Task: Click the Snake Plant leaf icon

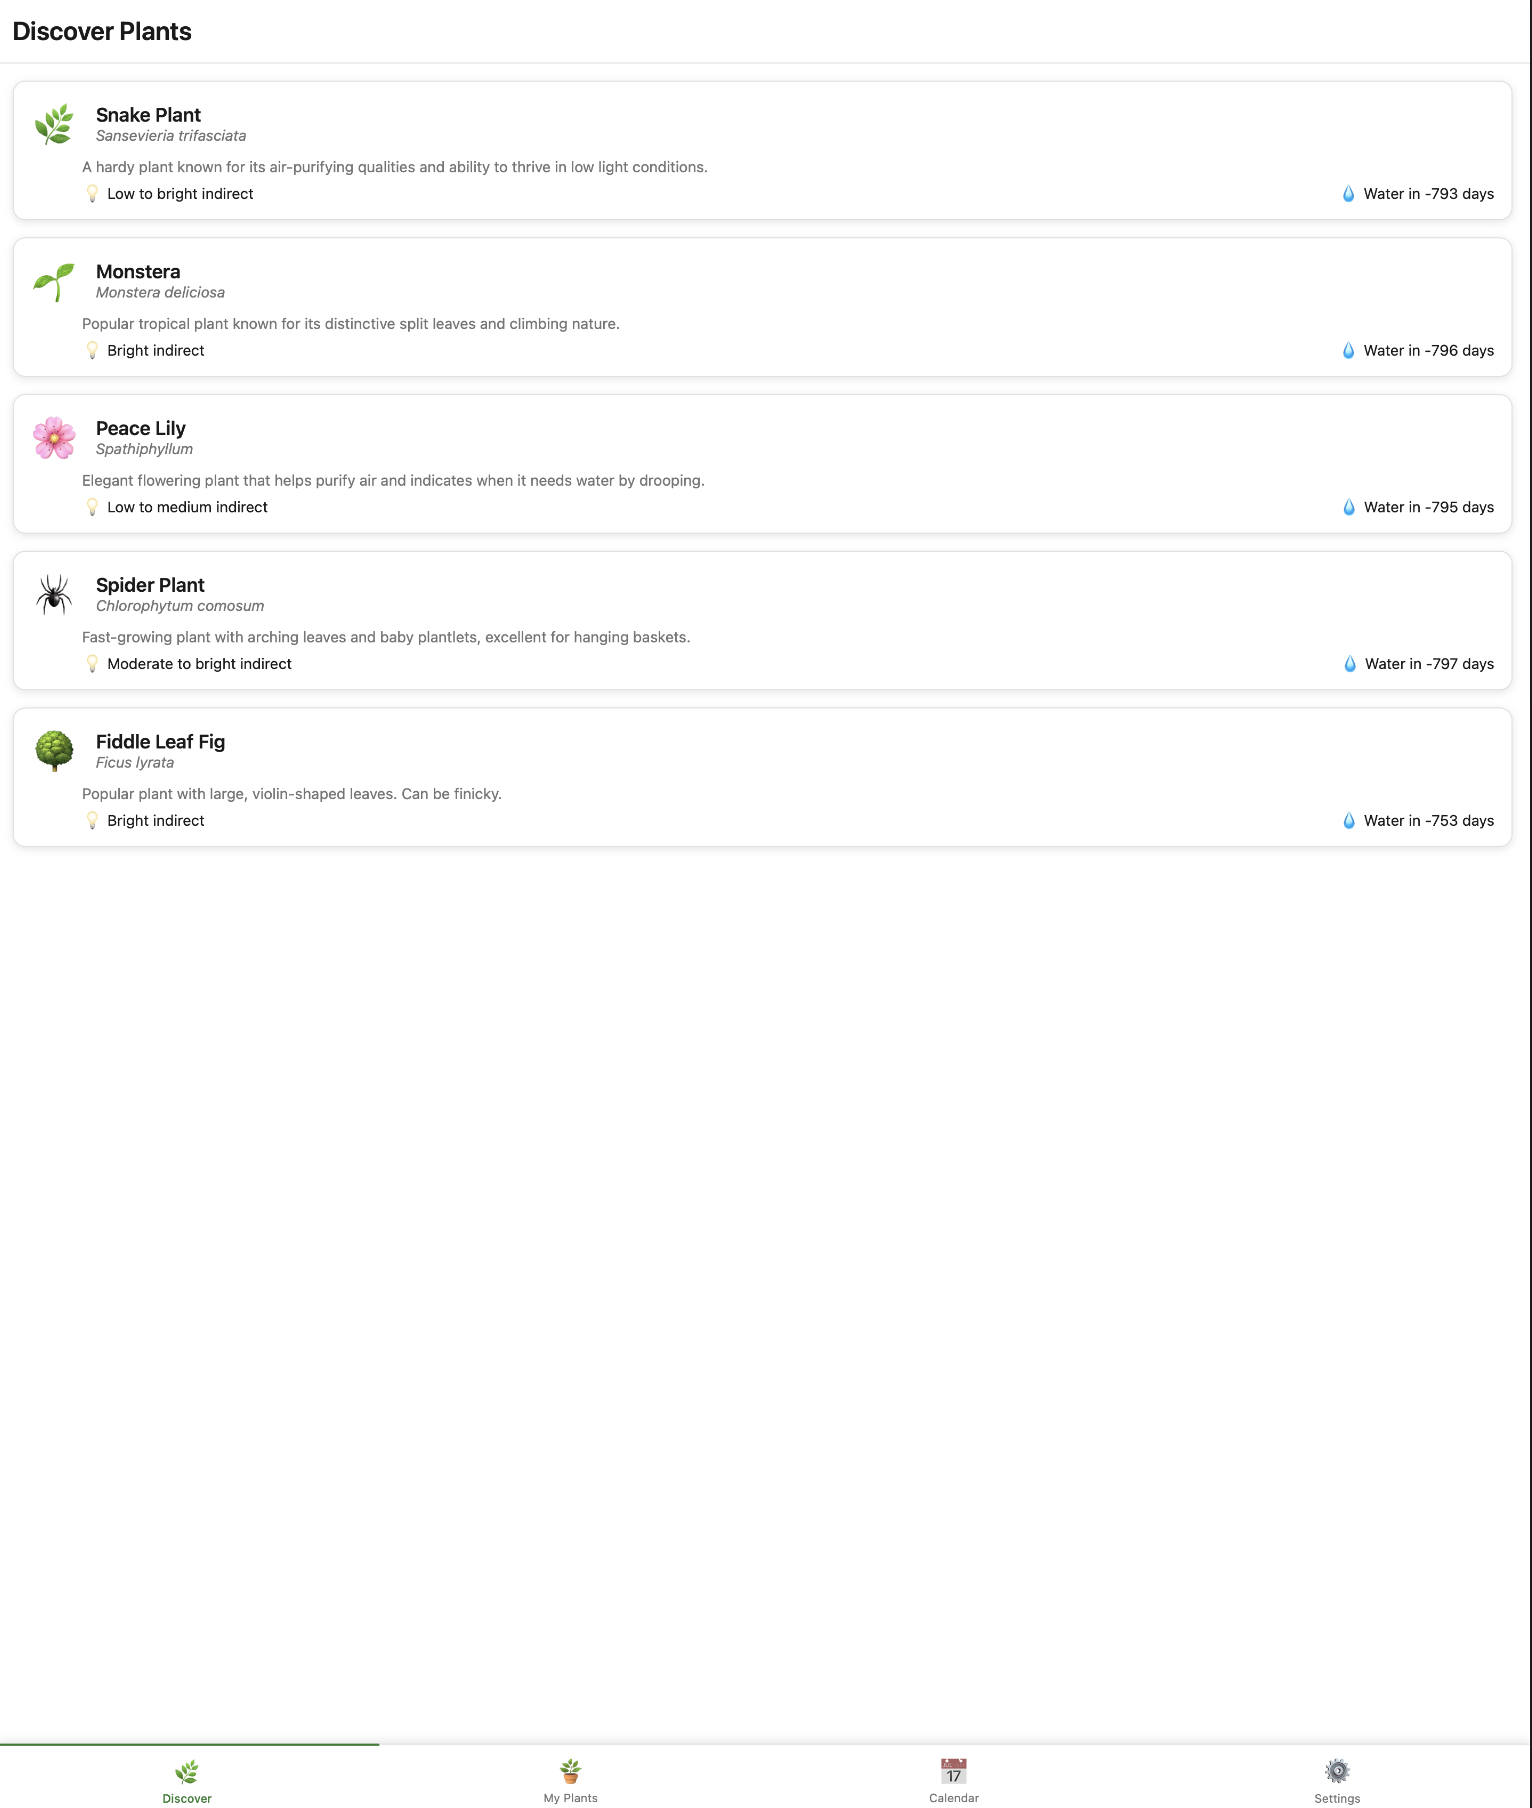Action: click(55, 123)
